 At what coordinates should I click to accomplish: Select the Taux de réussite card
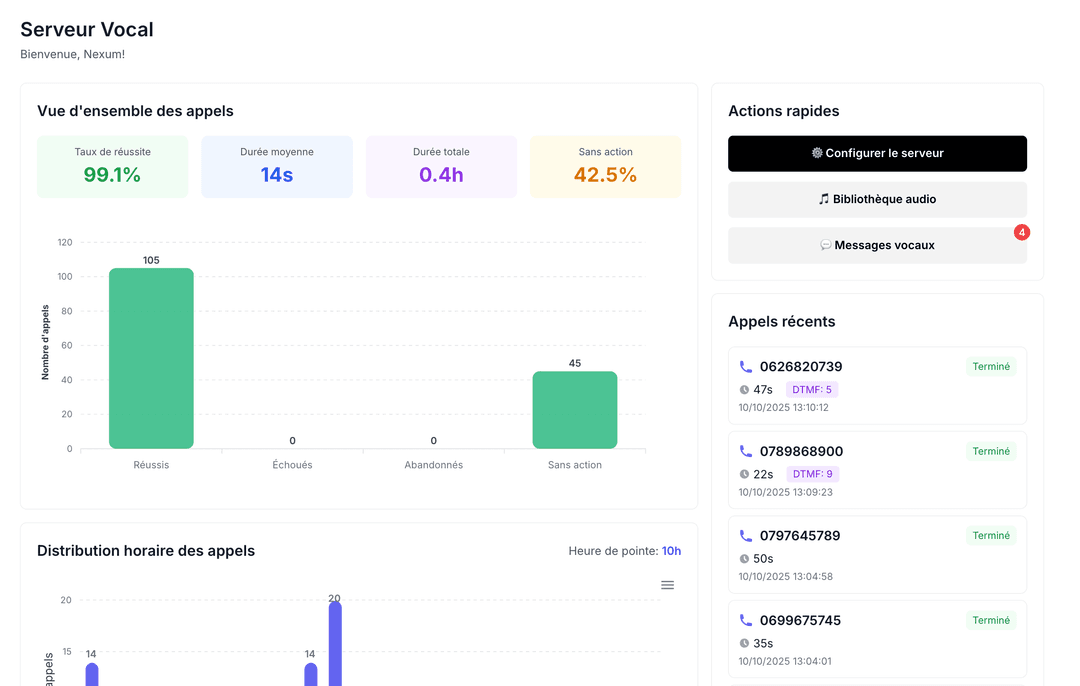(x=112, y=167)
